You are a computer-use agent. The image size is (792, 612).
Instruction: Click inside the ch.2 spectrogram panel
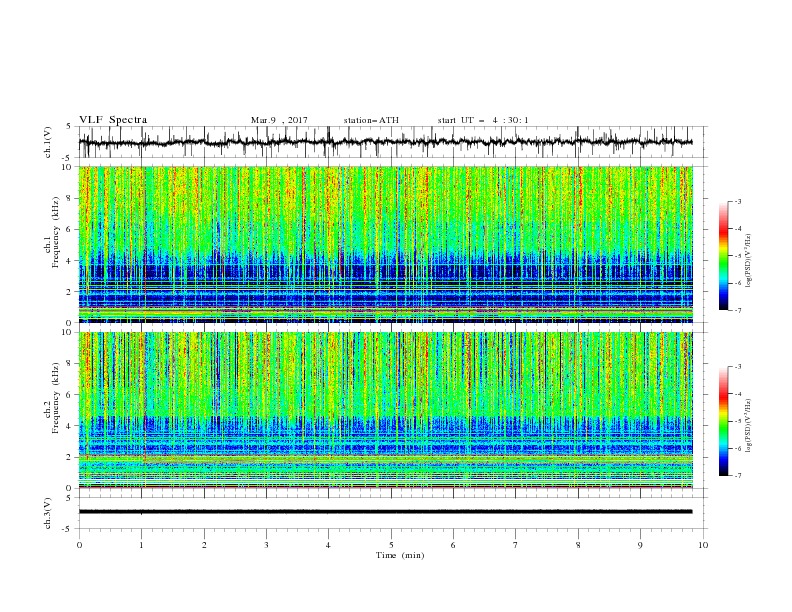click(x=386, y=410)
